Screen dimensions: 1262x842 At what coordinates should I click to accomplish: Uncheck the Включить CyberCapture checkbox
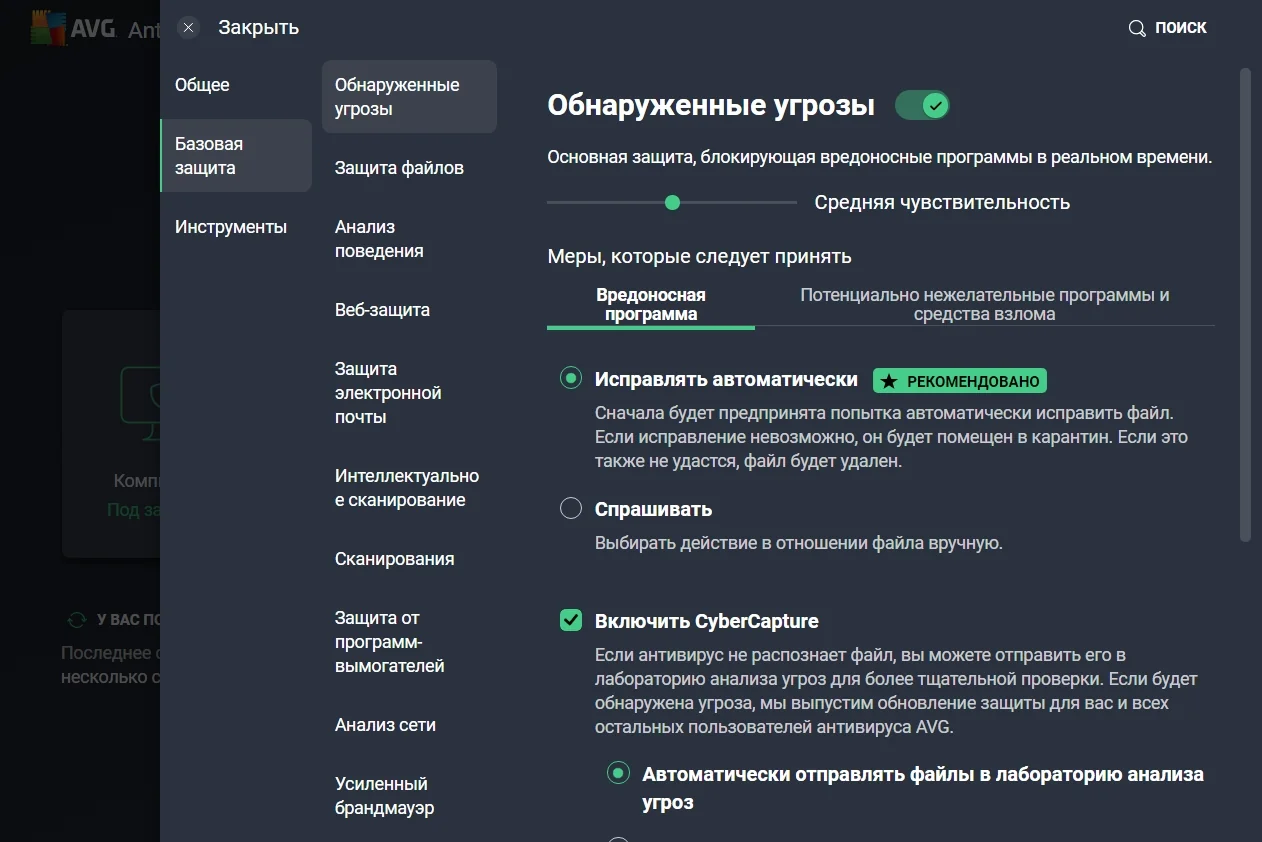[x=571, y=621]
